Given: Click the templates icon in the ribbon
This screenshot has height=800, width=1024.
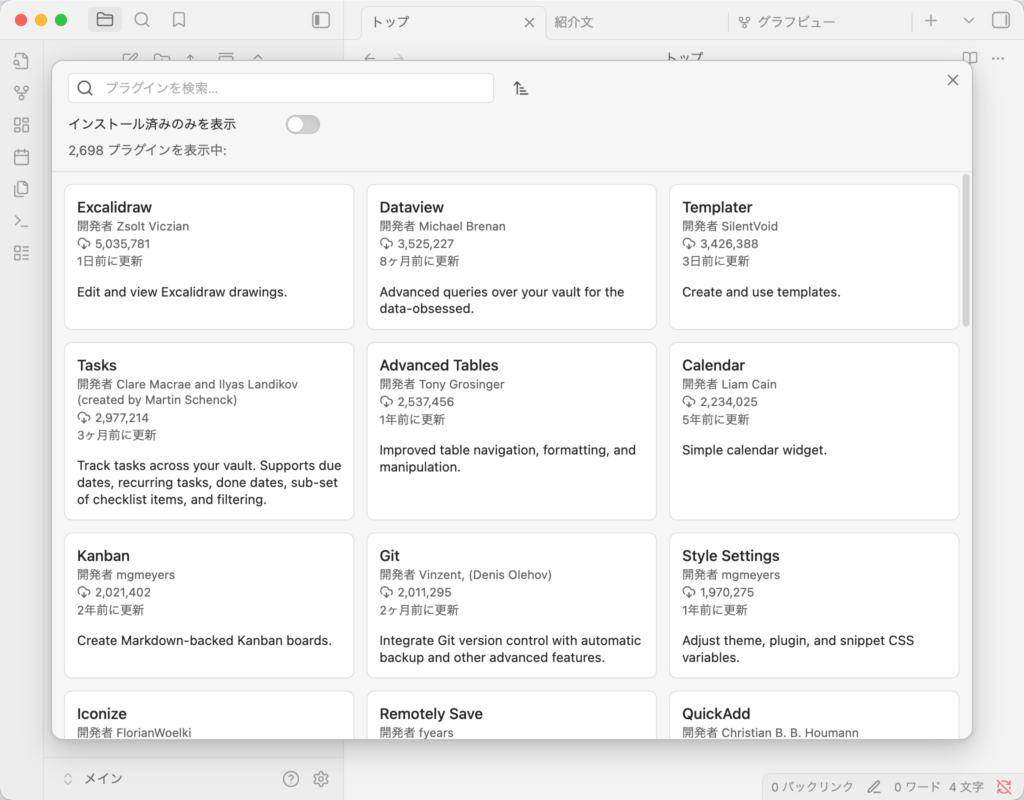Looking at the screenshot, I should pyautogui.click(x=21, y=189).
